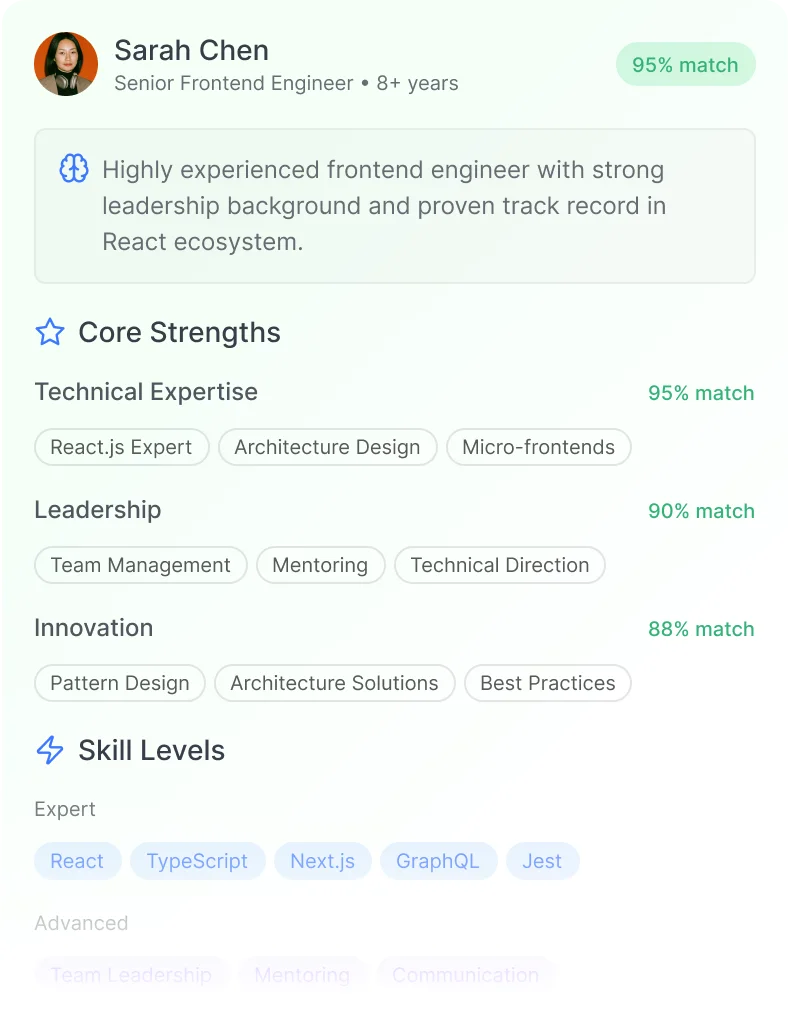Image resolution: width=790 pixels, height=1030 pixels.
Task: Click the Pattern Design chip
Action: point(120,683)
